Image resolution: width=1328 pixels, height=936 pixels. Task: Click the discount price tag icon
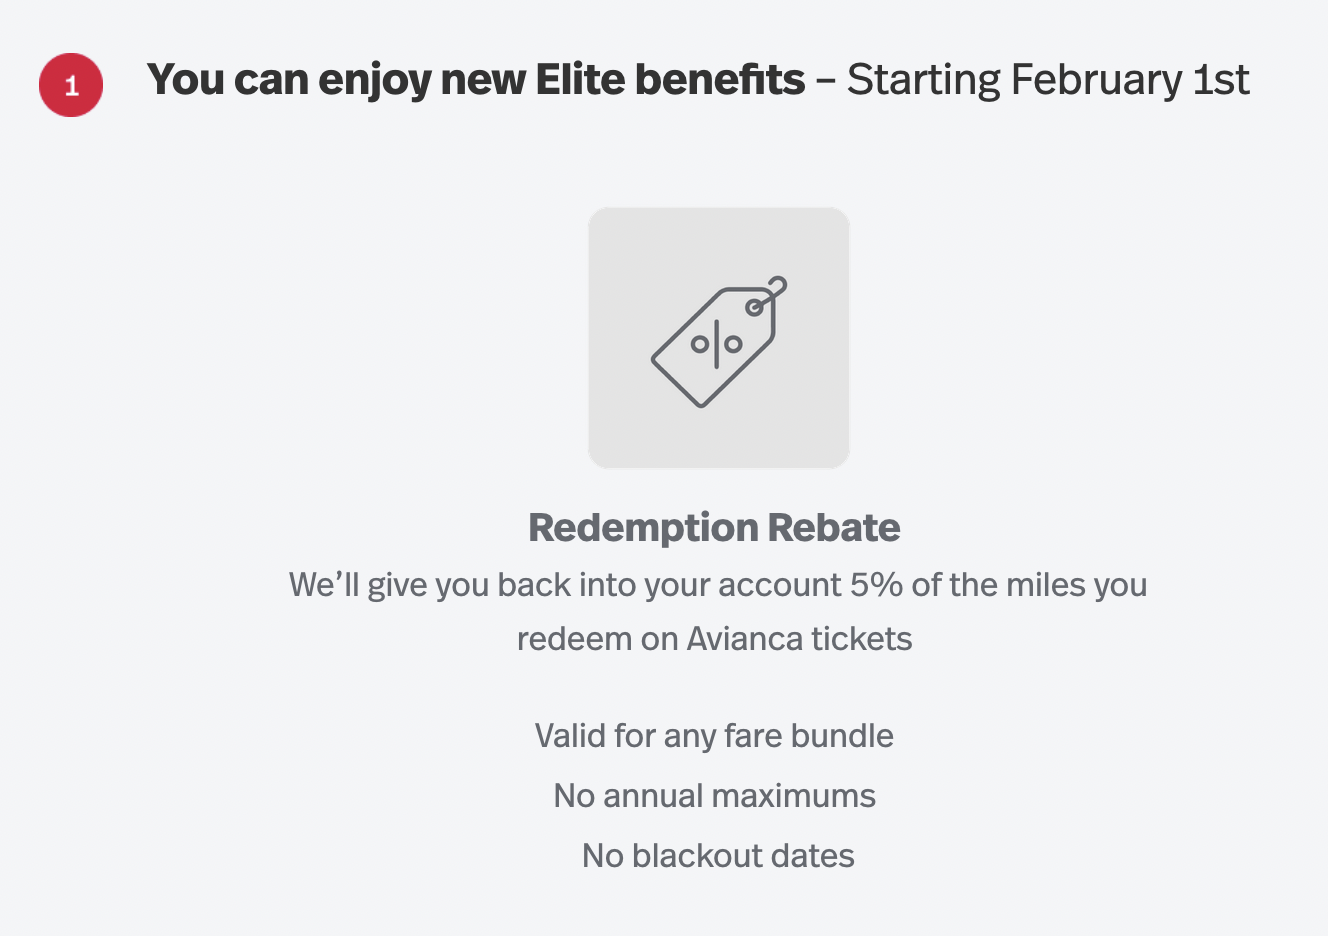click(719, 342)
